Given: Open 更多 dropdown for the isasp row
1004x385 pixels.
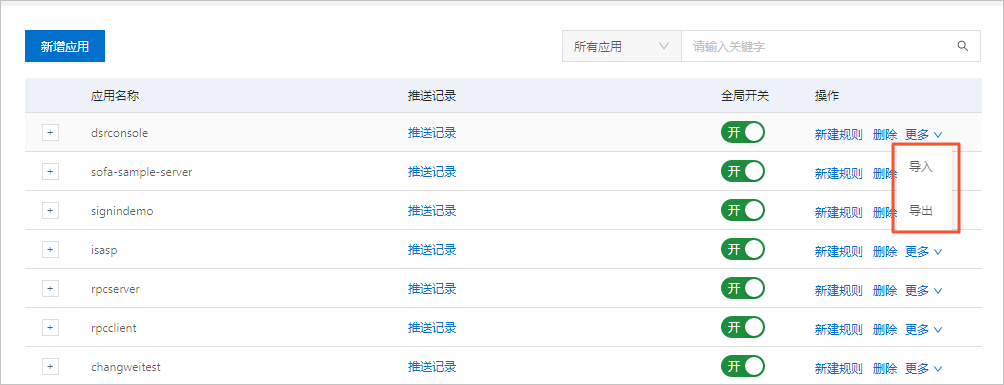Looking at the screenshot, I should 923,252.
